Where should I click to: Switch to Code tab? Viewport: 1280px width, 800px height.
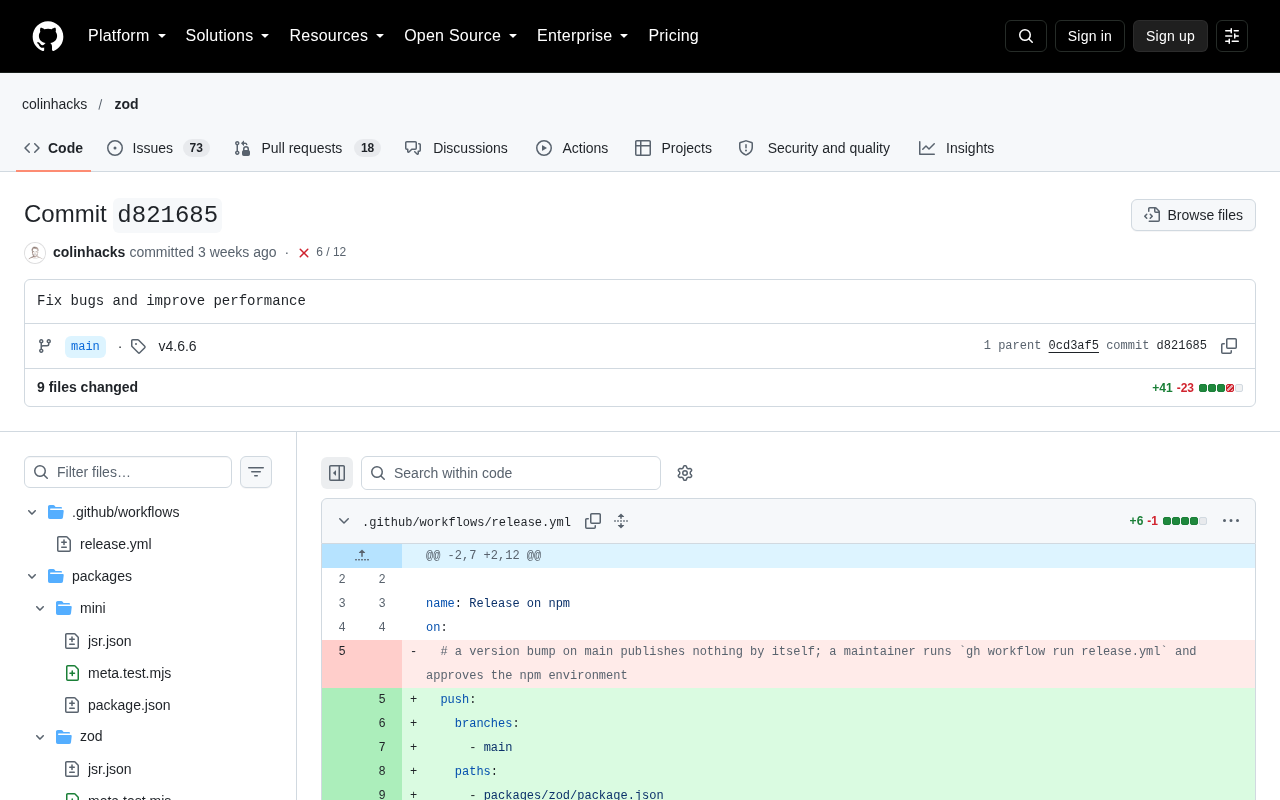point(54,148)
